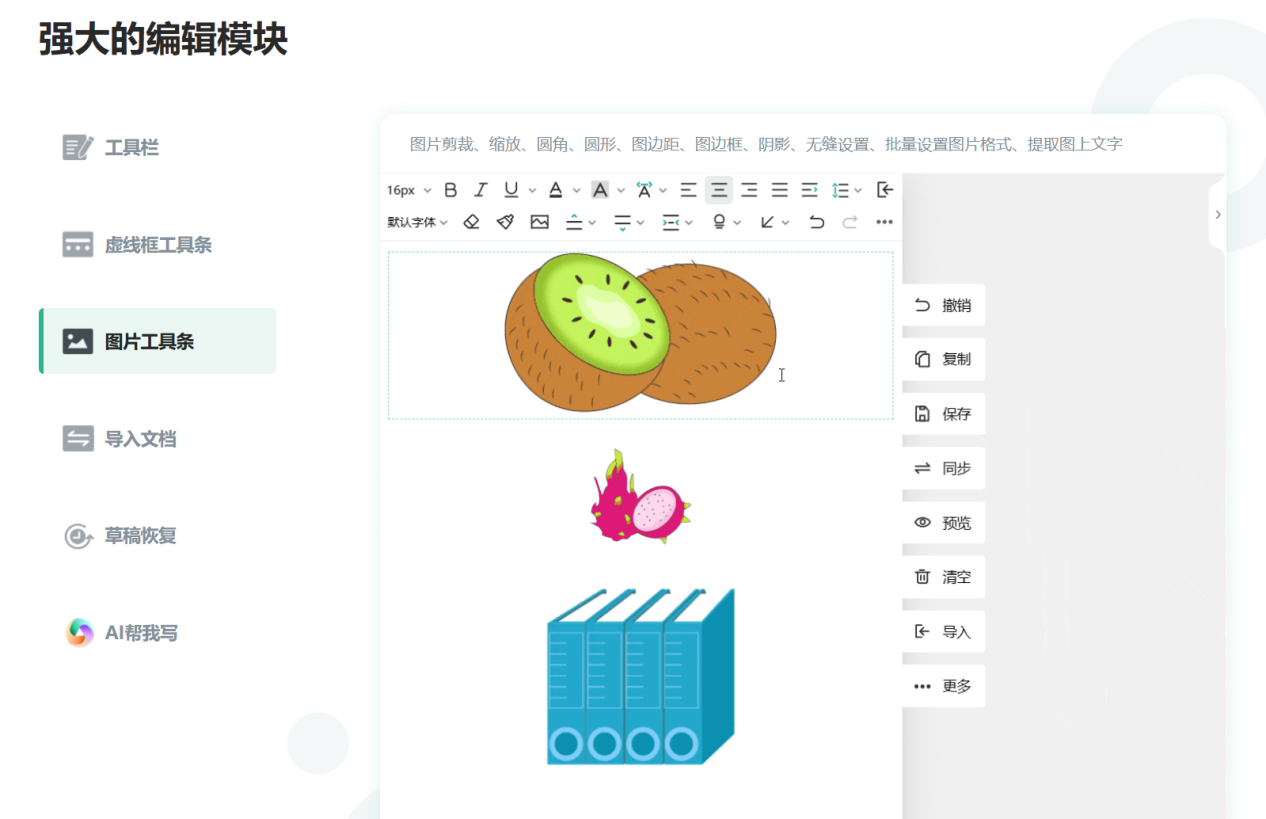The width and height of the screenshot is (1266, 819).
Task: Click the light bulb icon
Action: point(718,222)
